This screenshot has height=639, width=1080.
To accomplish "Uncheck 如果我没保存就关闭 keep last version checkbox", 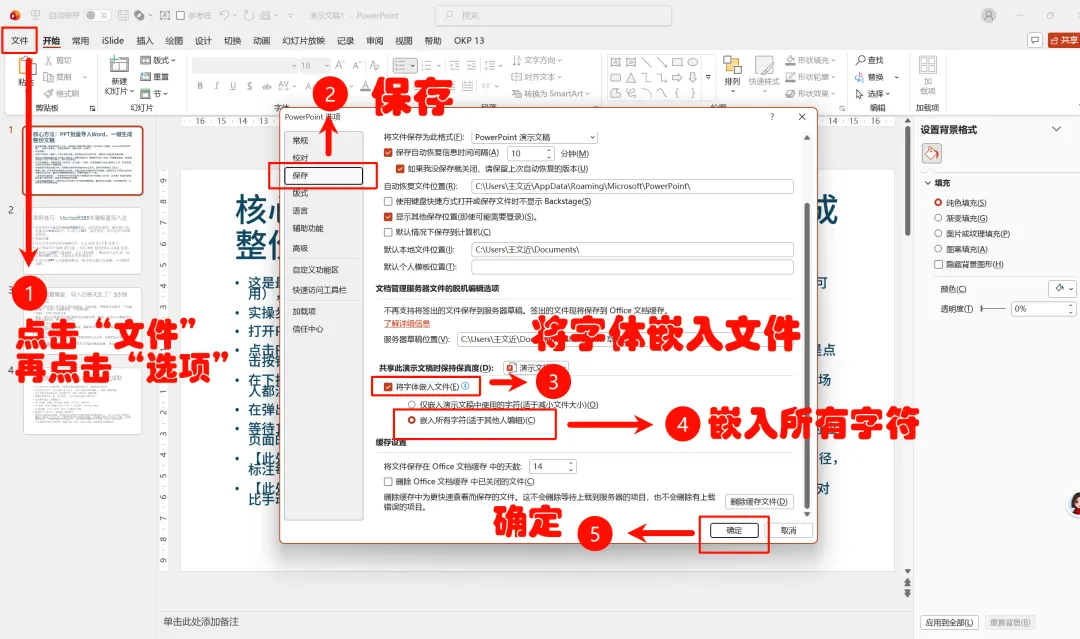I will [x=399, y=169].
